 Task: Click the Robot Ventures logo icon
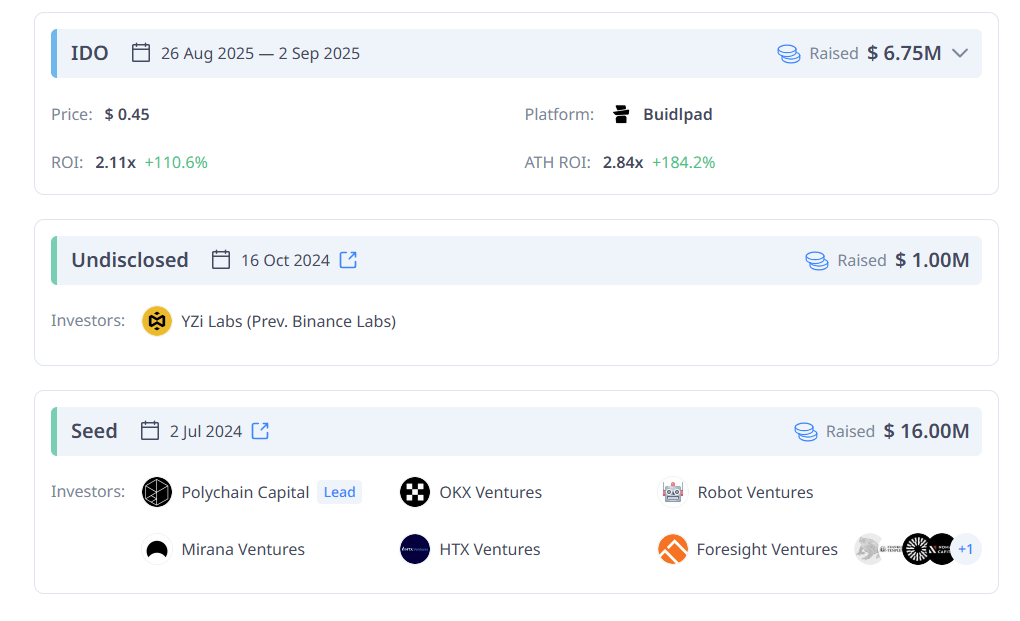[673, 492]
